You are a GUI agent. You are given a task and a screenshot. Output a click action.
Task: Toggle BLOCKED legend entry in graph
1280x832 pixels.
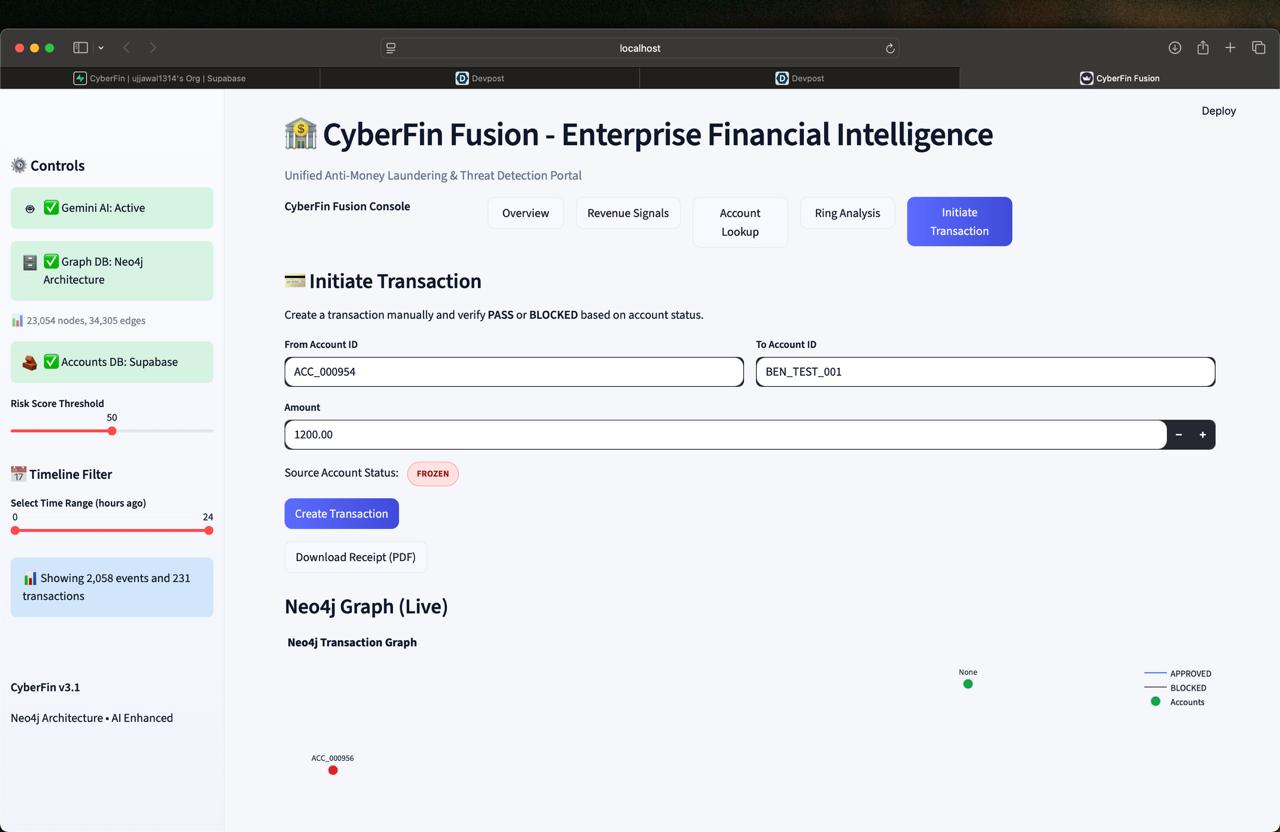click(1175, 688)
